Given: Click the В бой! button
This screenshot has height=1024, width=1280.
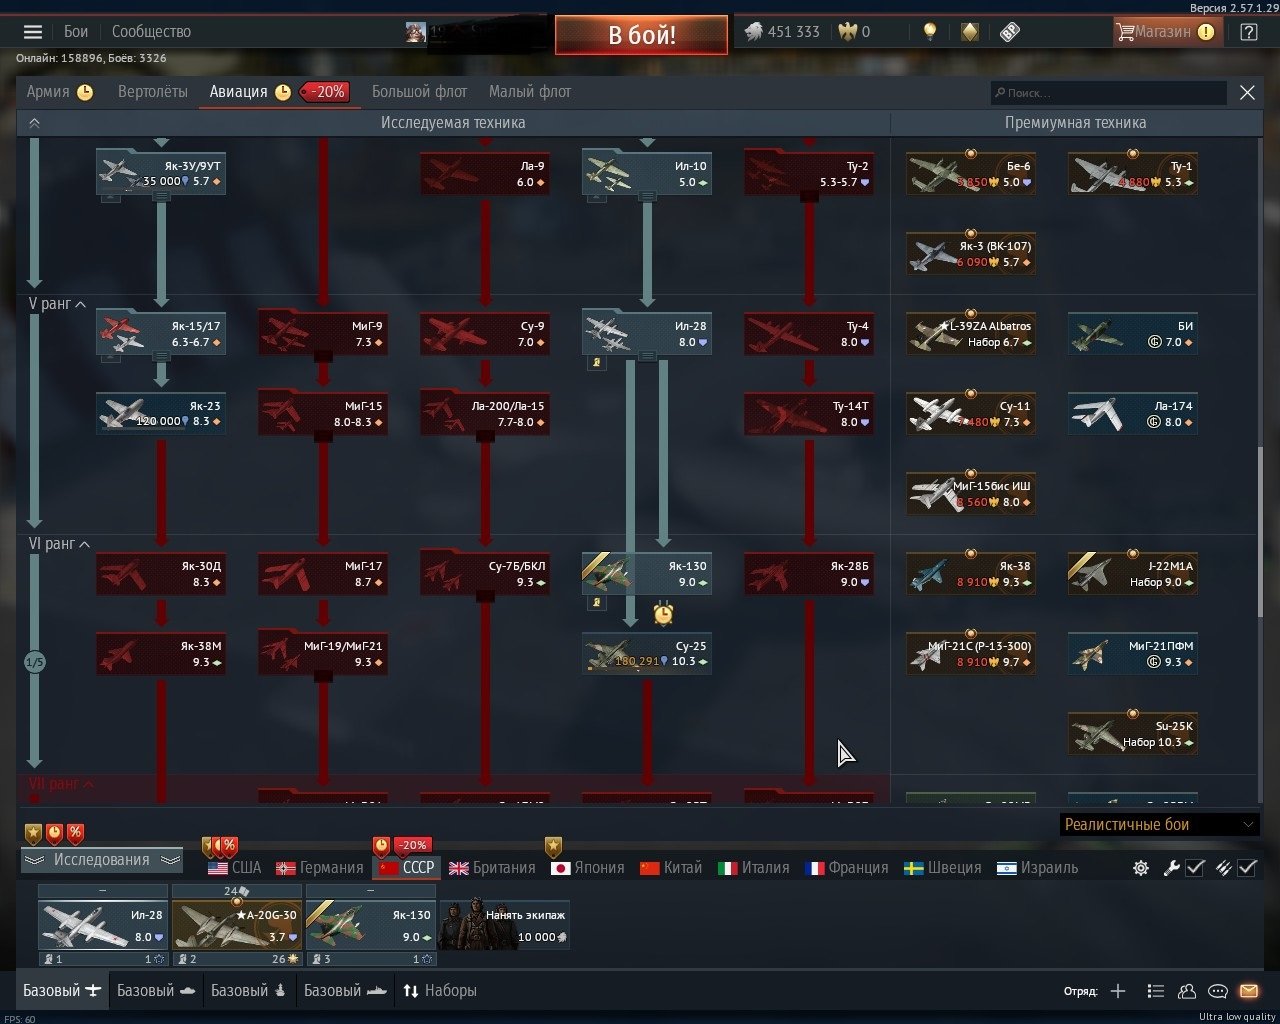Looking at the screenshot, I should pos(641,35).
